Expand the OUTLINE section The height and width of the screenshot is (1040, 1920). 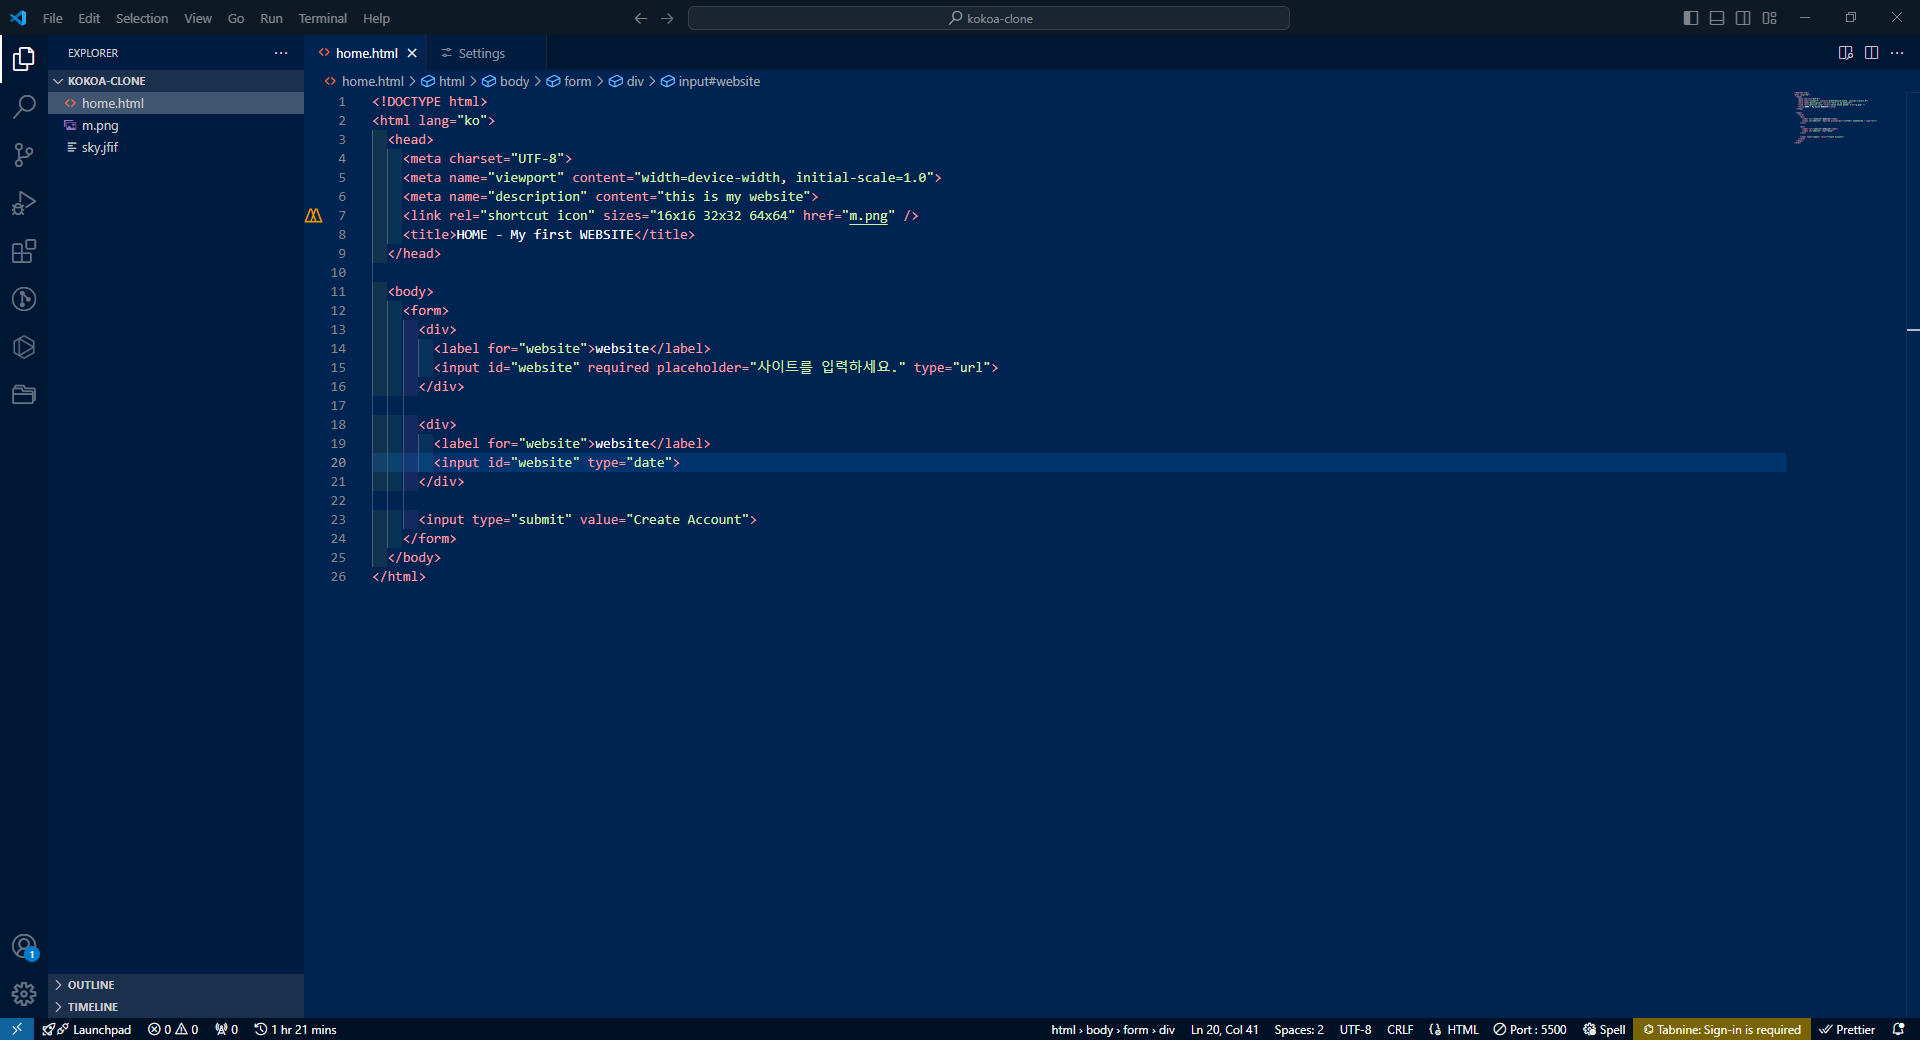(176, 985)
